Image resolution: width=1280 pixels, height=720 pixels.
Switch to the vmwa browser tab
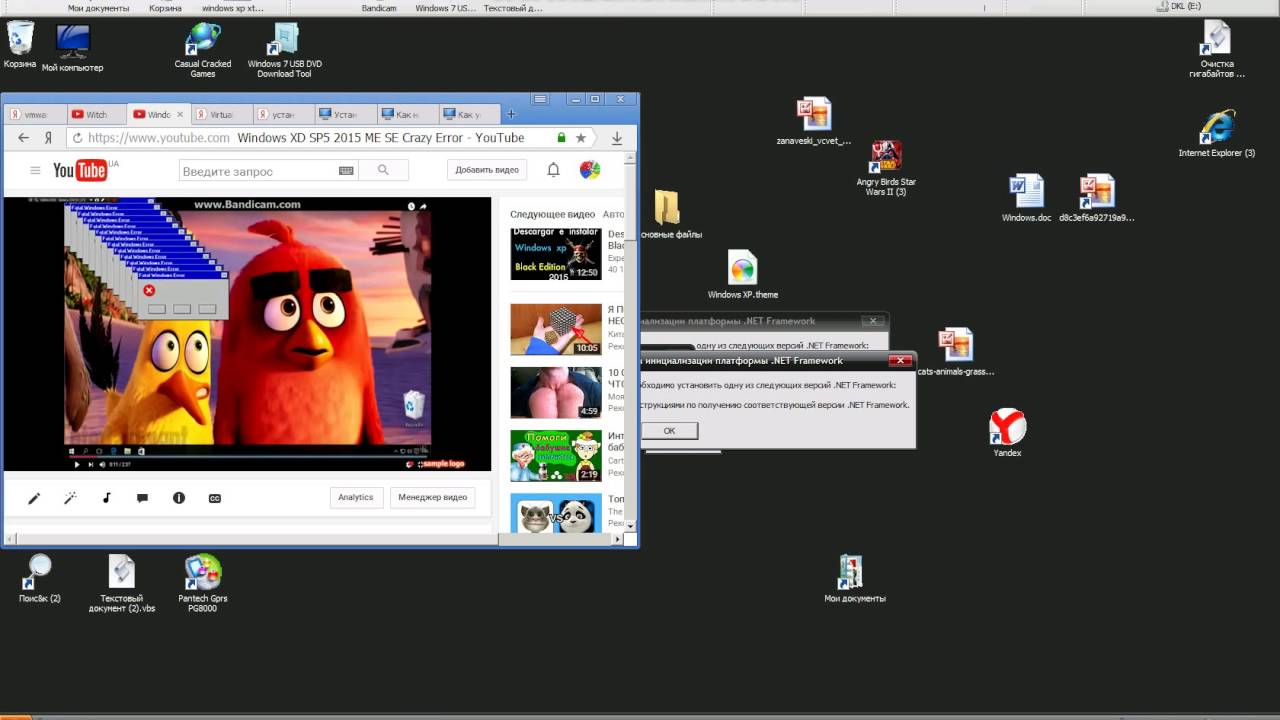click(34, 115)
